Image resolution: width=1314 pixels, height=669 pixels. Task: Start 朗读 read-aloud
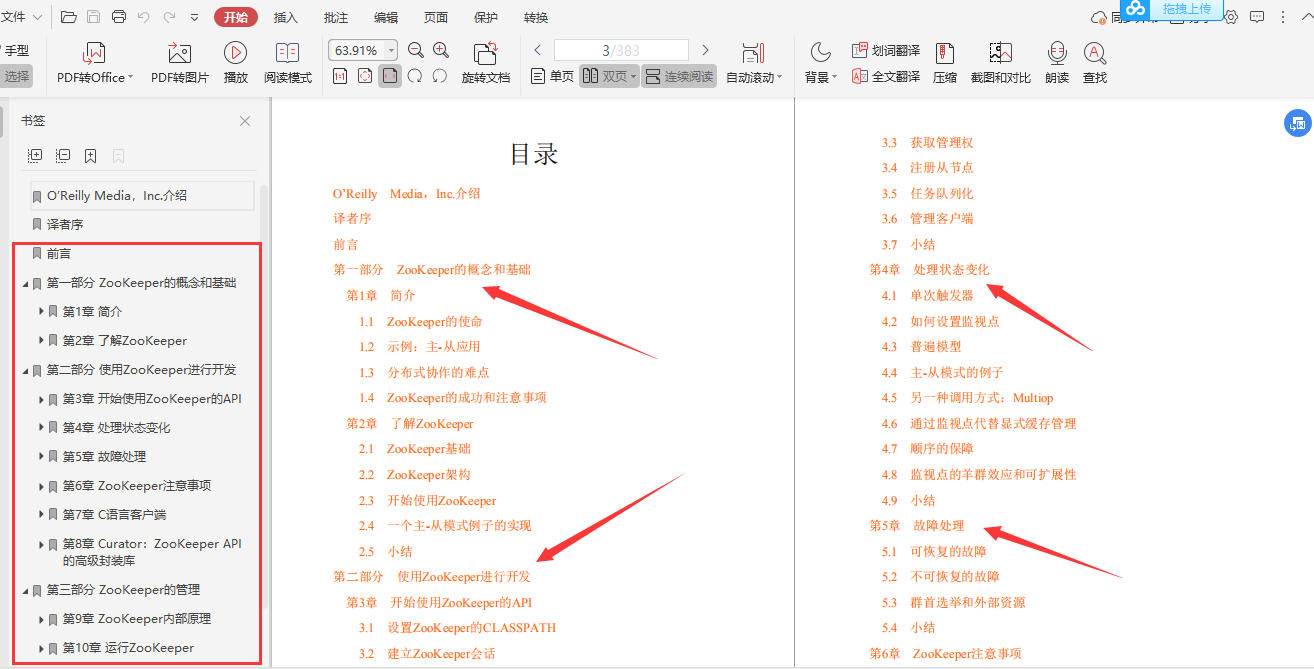1057,64
